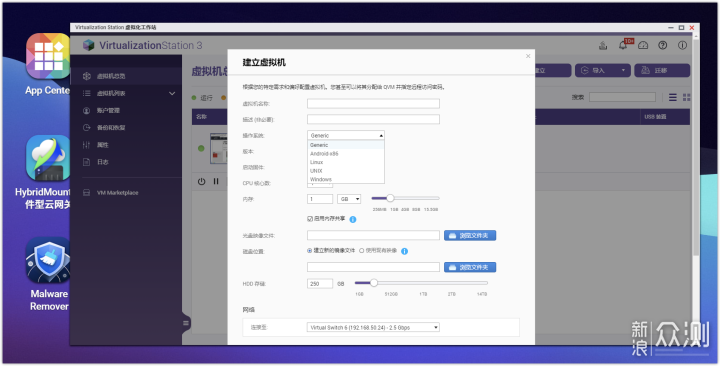The image size is (720, 366).
Task: Open the help question mark icon
Action: [x=663, y=45]
